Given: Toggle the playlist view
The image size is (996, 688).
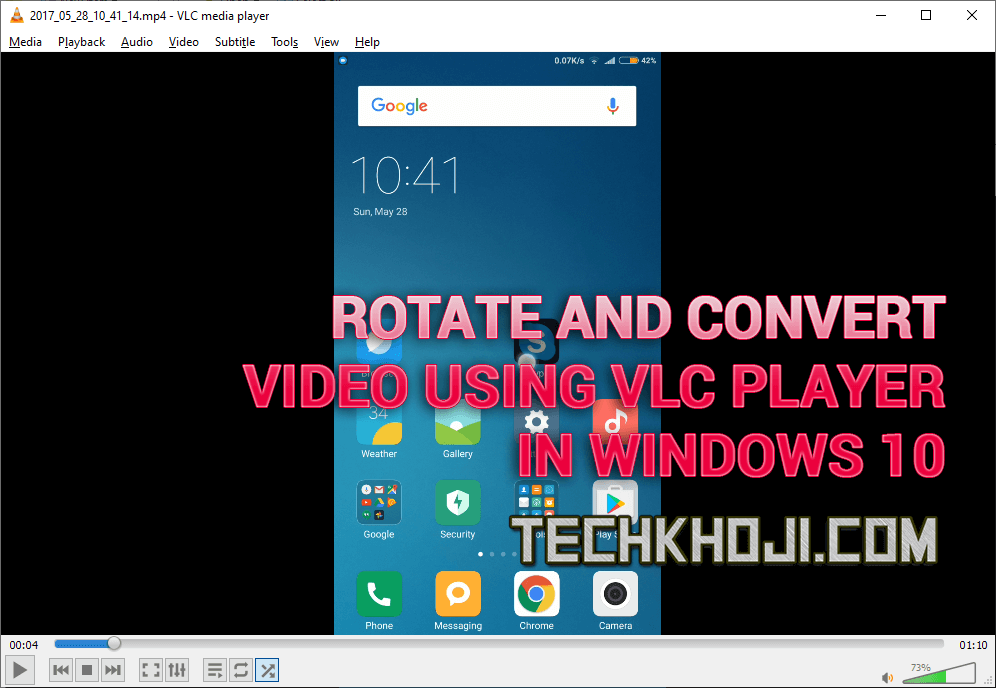Looking at the screenshot, I should [x=215, y=670].
